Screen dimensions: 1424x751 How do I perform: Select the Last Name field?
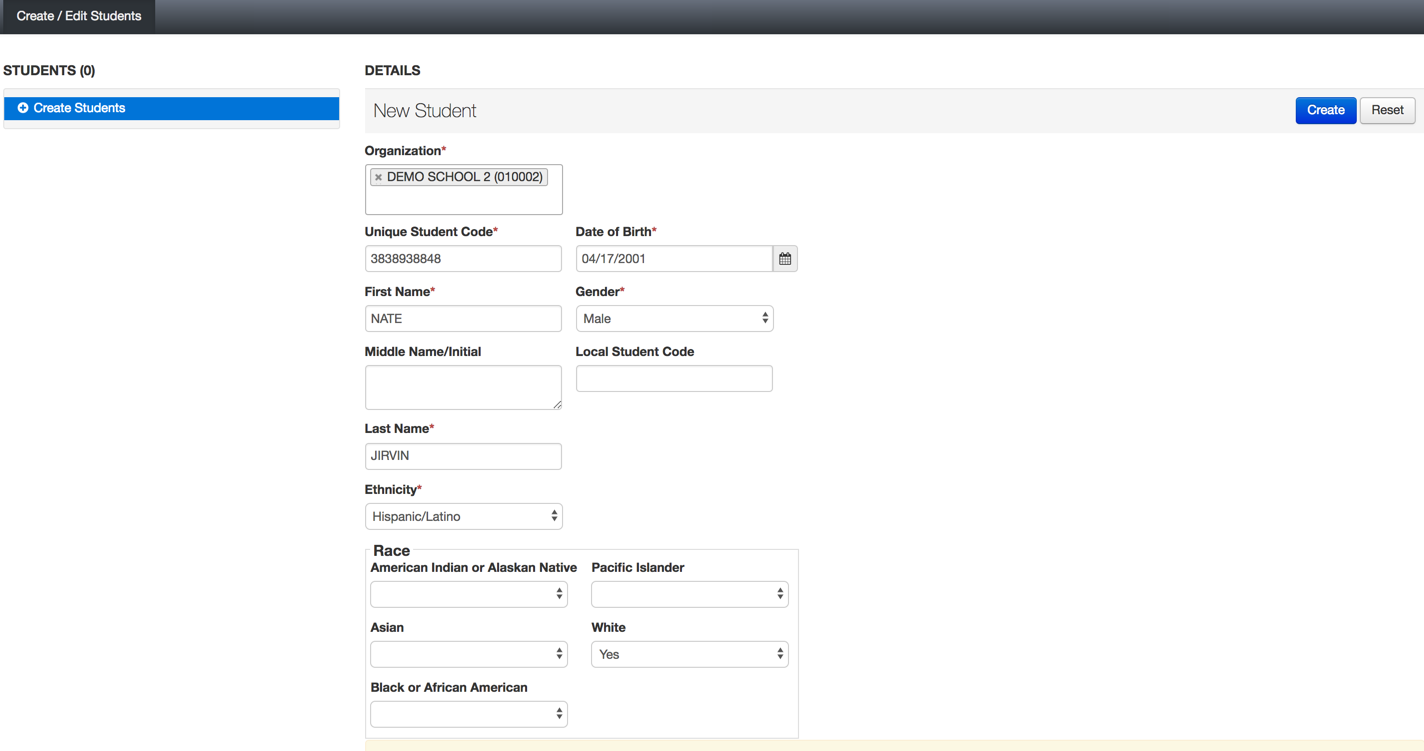[463, 456]
